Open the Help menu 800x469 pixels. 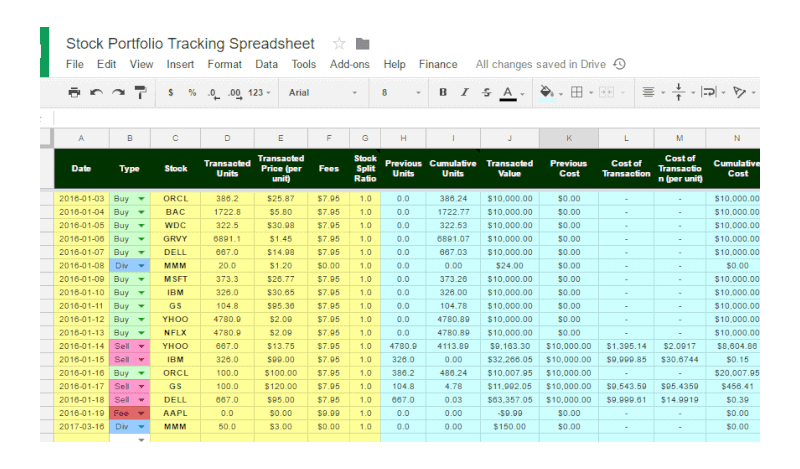point(394,64)
